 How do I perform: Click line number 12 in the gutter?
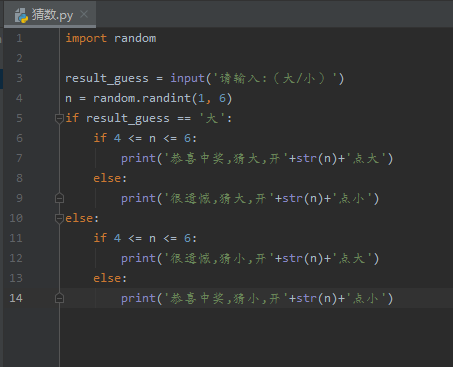(16, 258)
